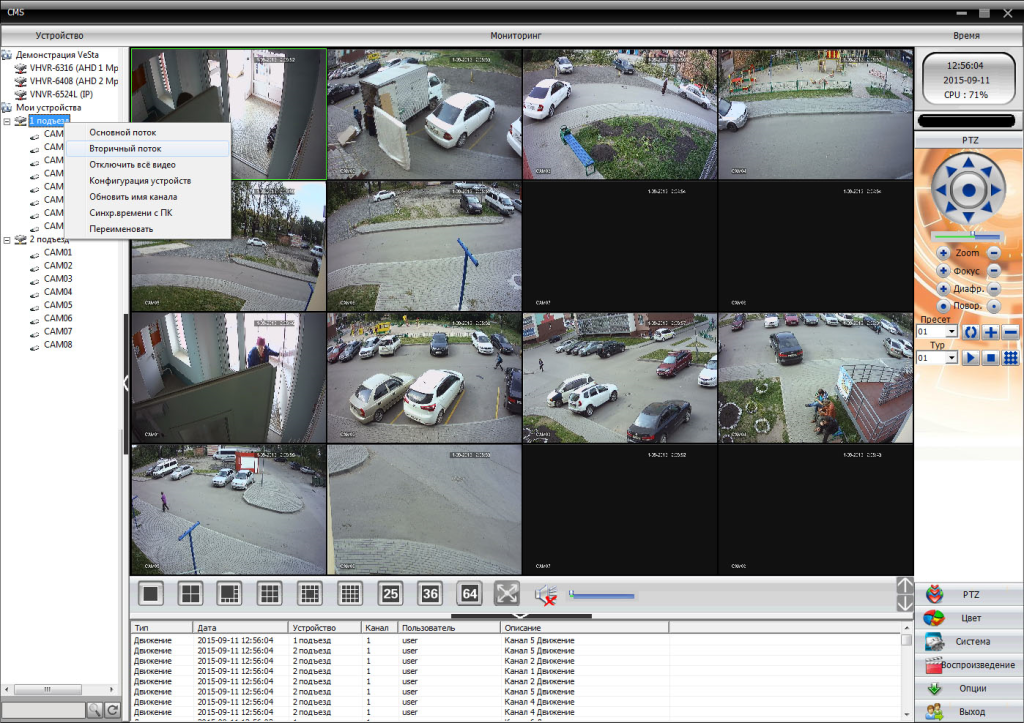Select CAM05 under '2 подъезд'
Viewport: 1024px width, 723px height.
click(x=58, y=305)
